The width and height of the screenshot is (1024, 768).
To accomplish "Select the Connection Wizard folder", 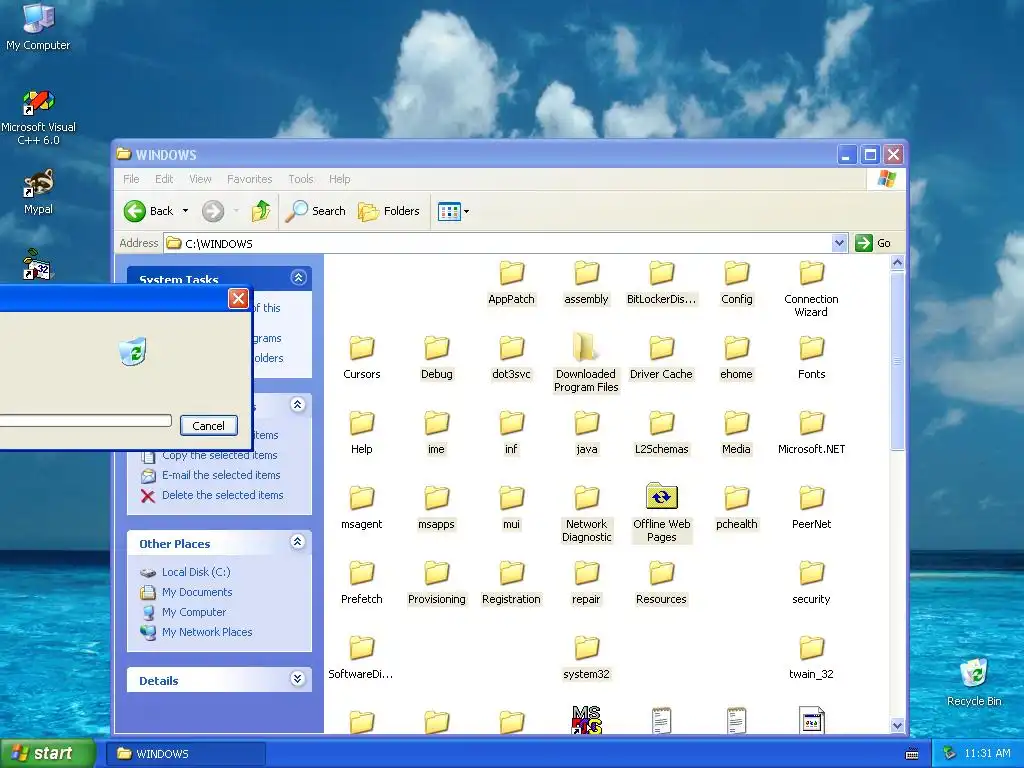I will (x=811, y=289).
